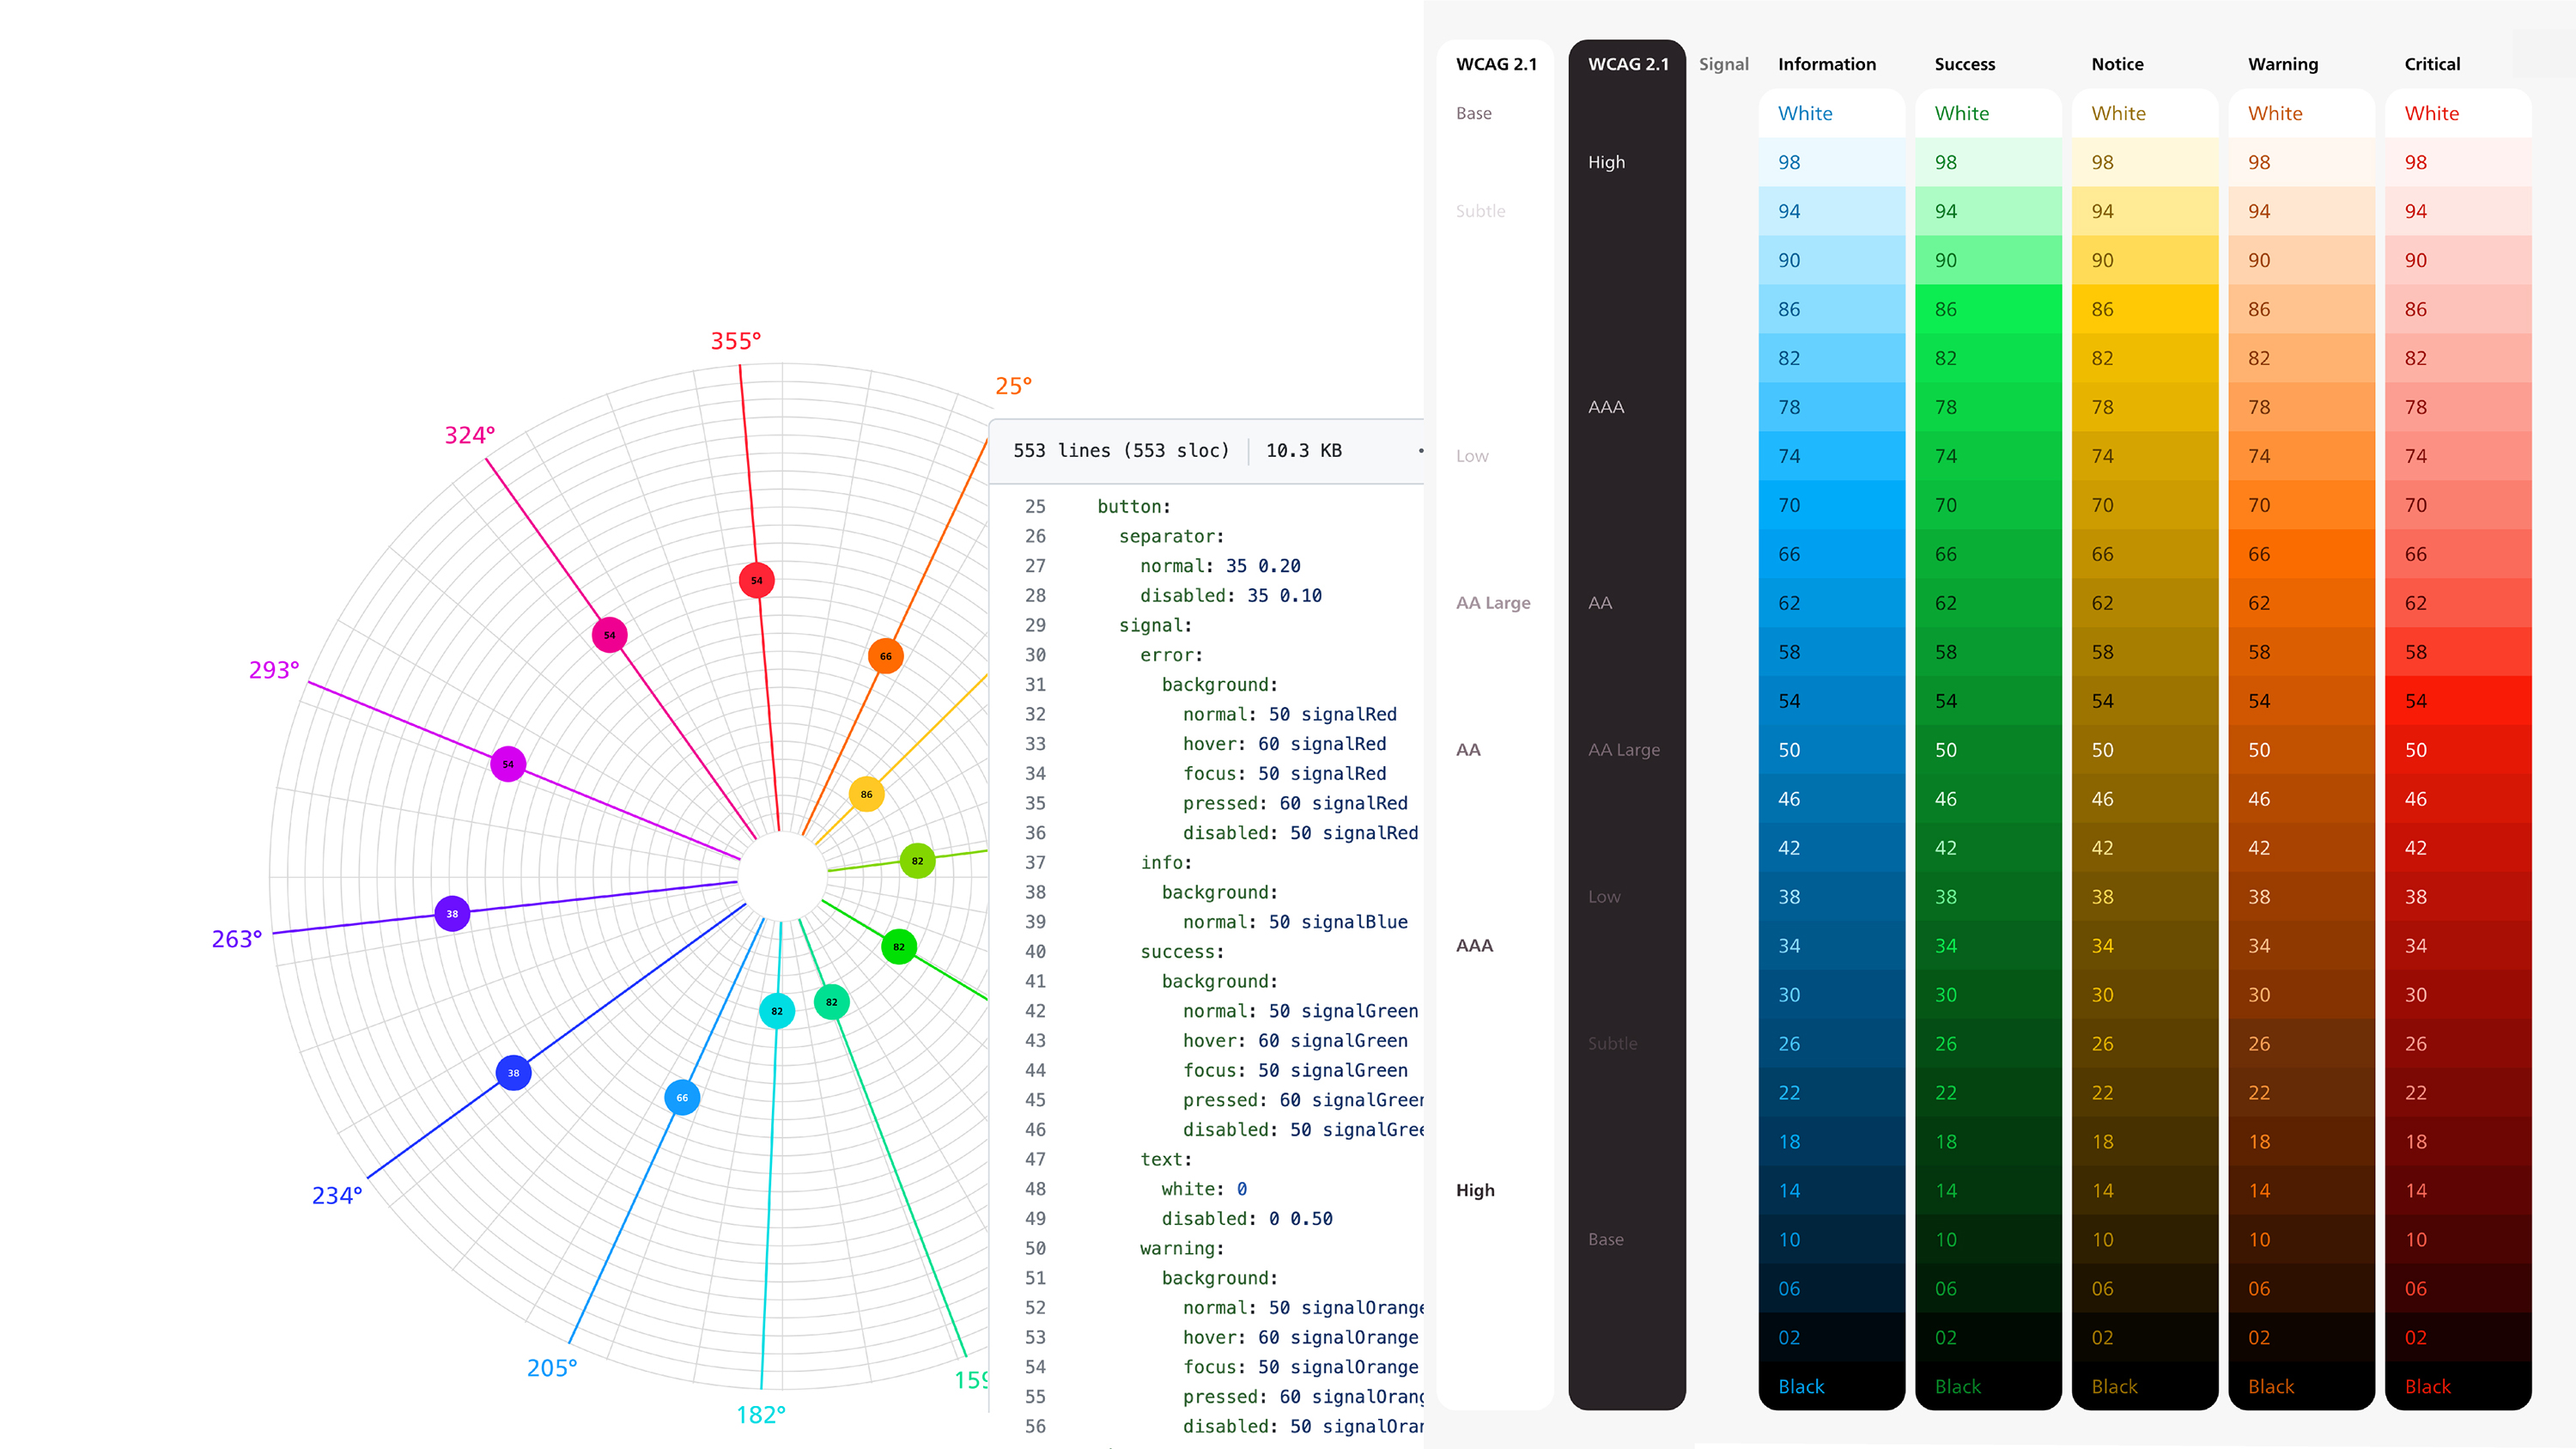Click the dark WCAG 2.1 column title

1627,64
